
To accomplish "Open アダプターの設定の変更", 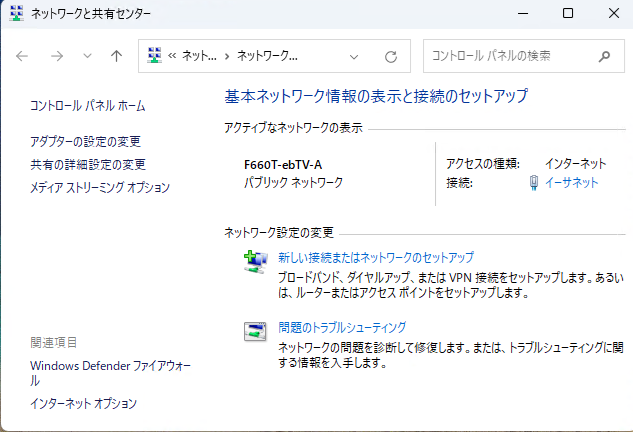I will (85, 141).
